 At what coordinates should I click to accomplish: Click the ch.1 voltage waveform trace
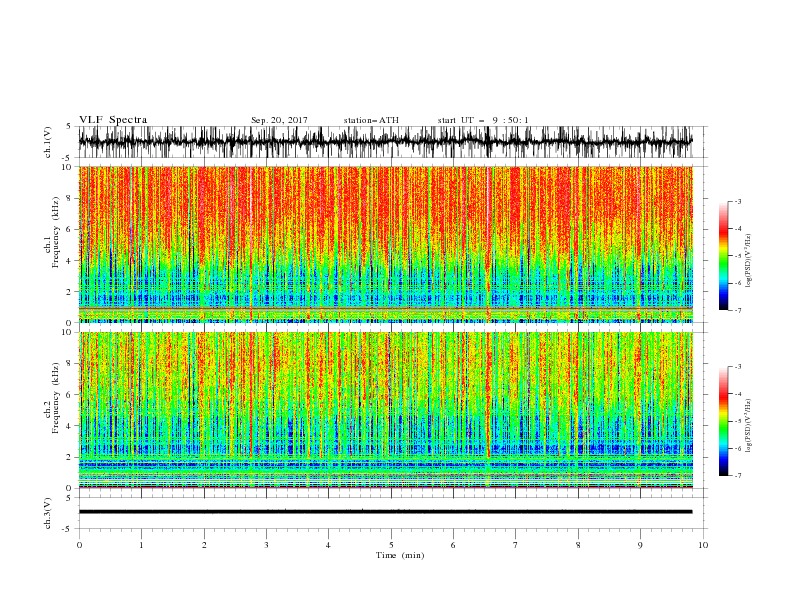tap(385, 142)
